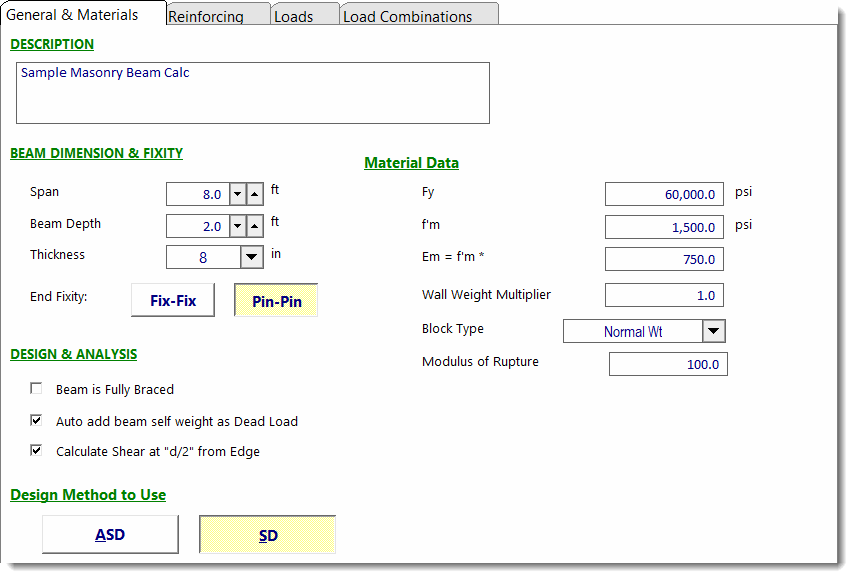Click the Modulus of Rupture field

668,364
